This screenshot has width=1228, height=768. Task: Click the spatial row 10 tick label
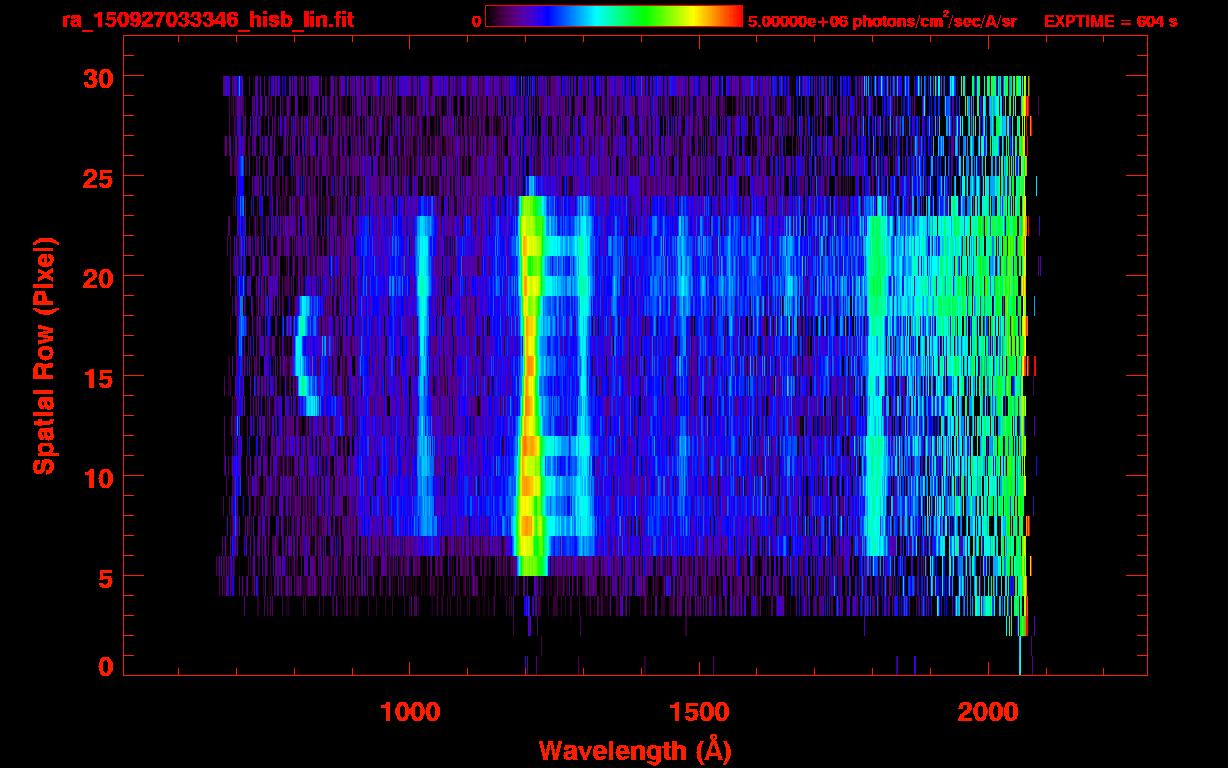point(96,476)
